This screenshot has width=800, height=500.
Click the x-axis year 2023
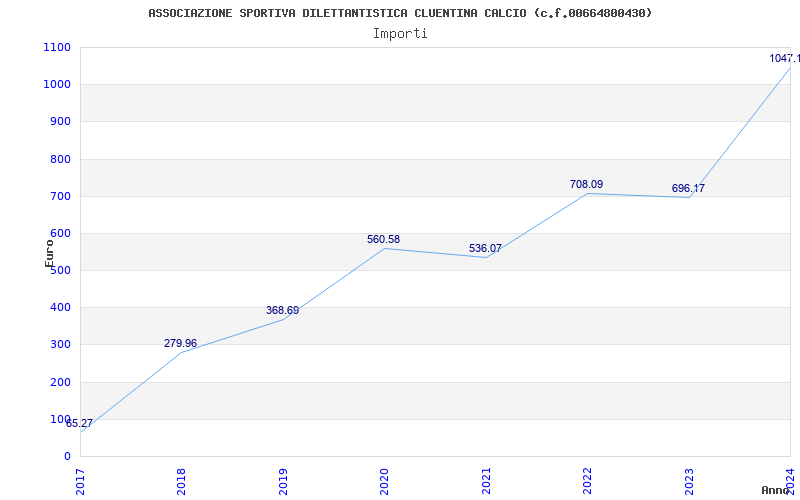click(x=689, y=481)
